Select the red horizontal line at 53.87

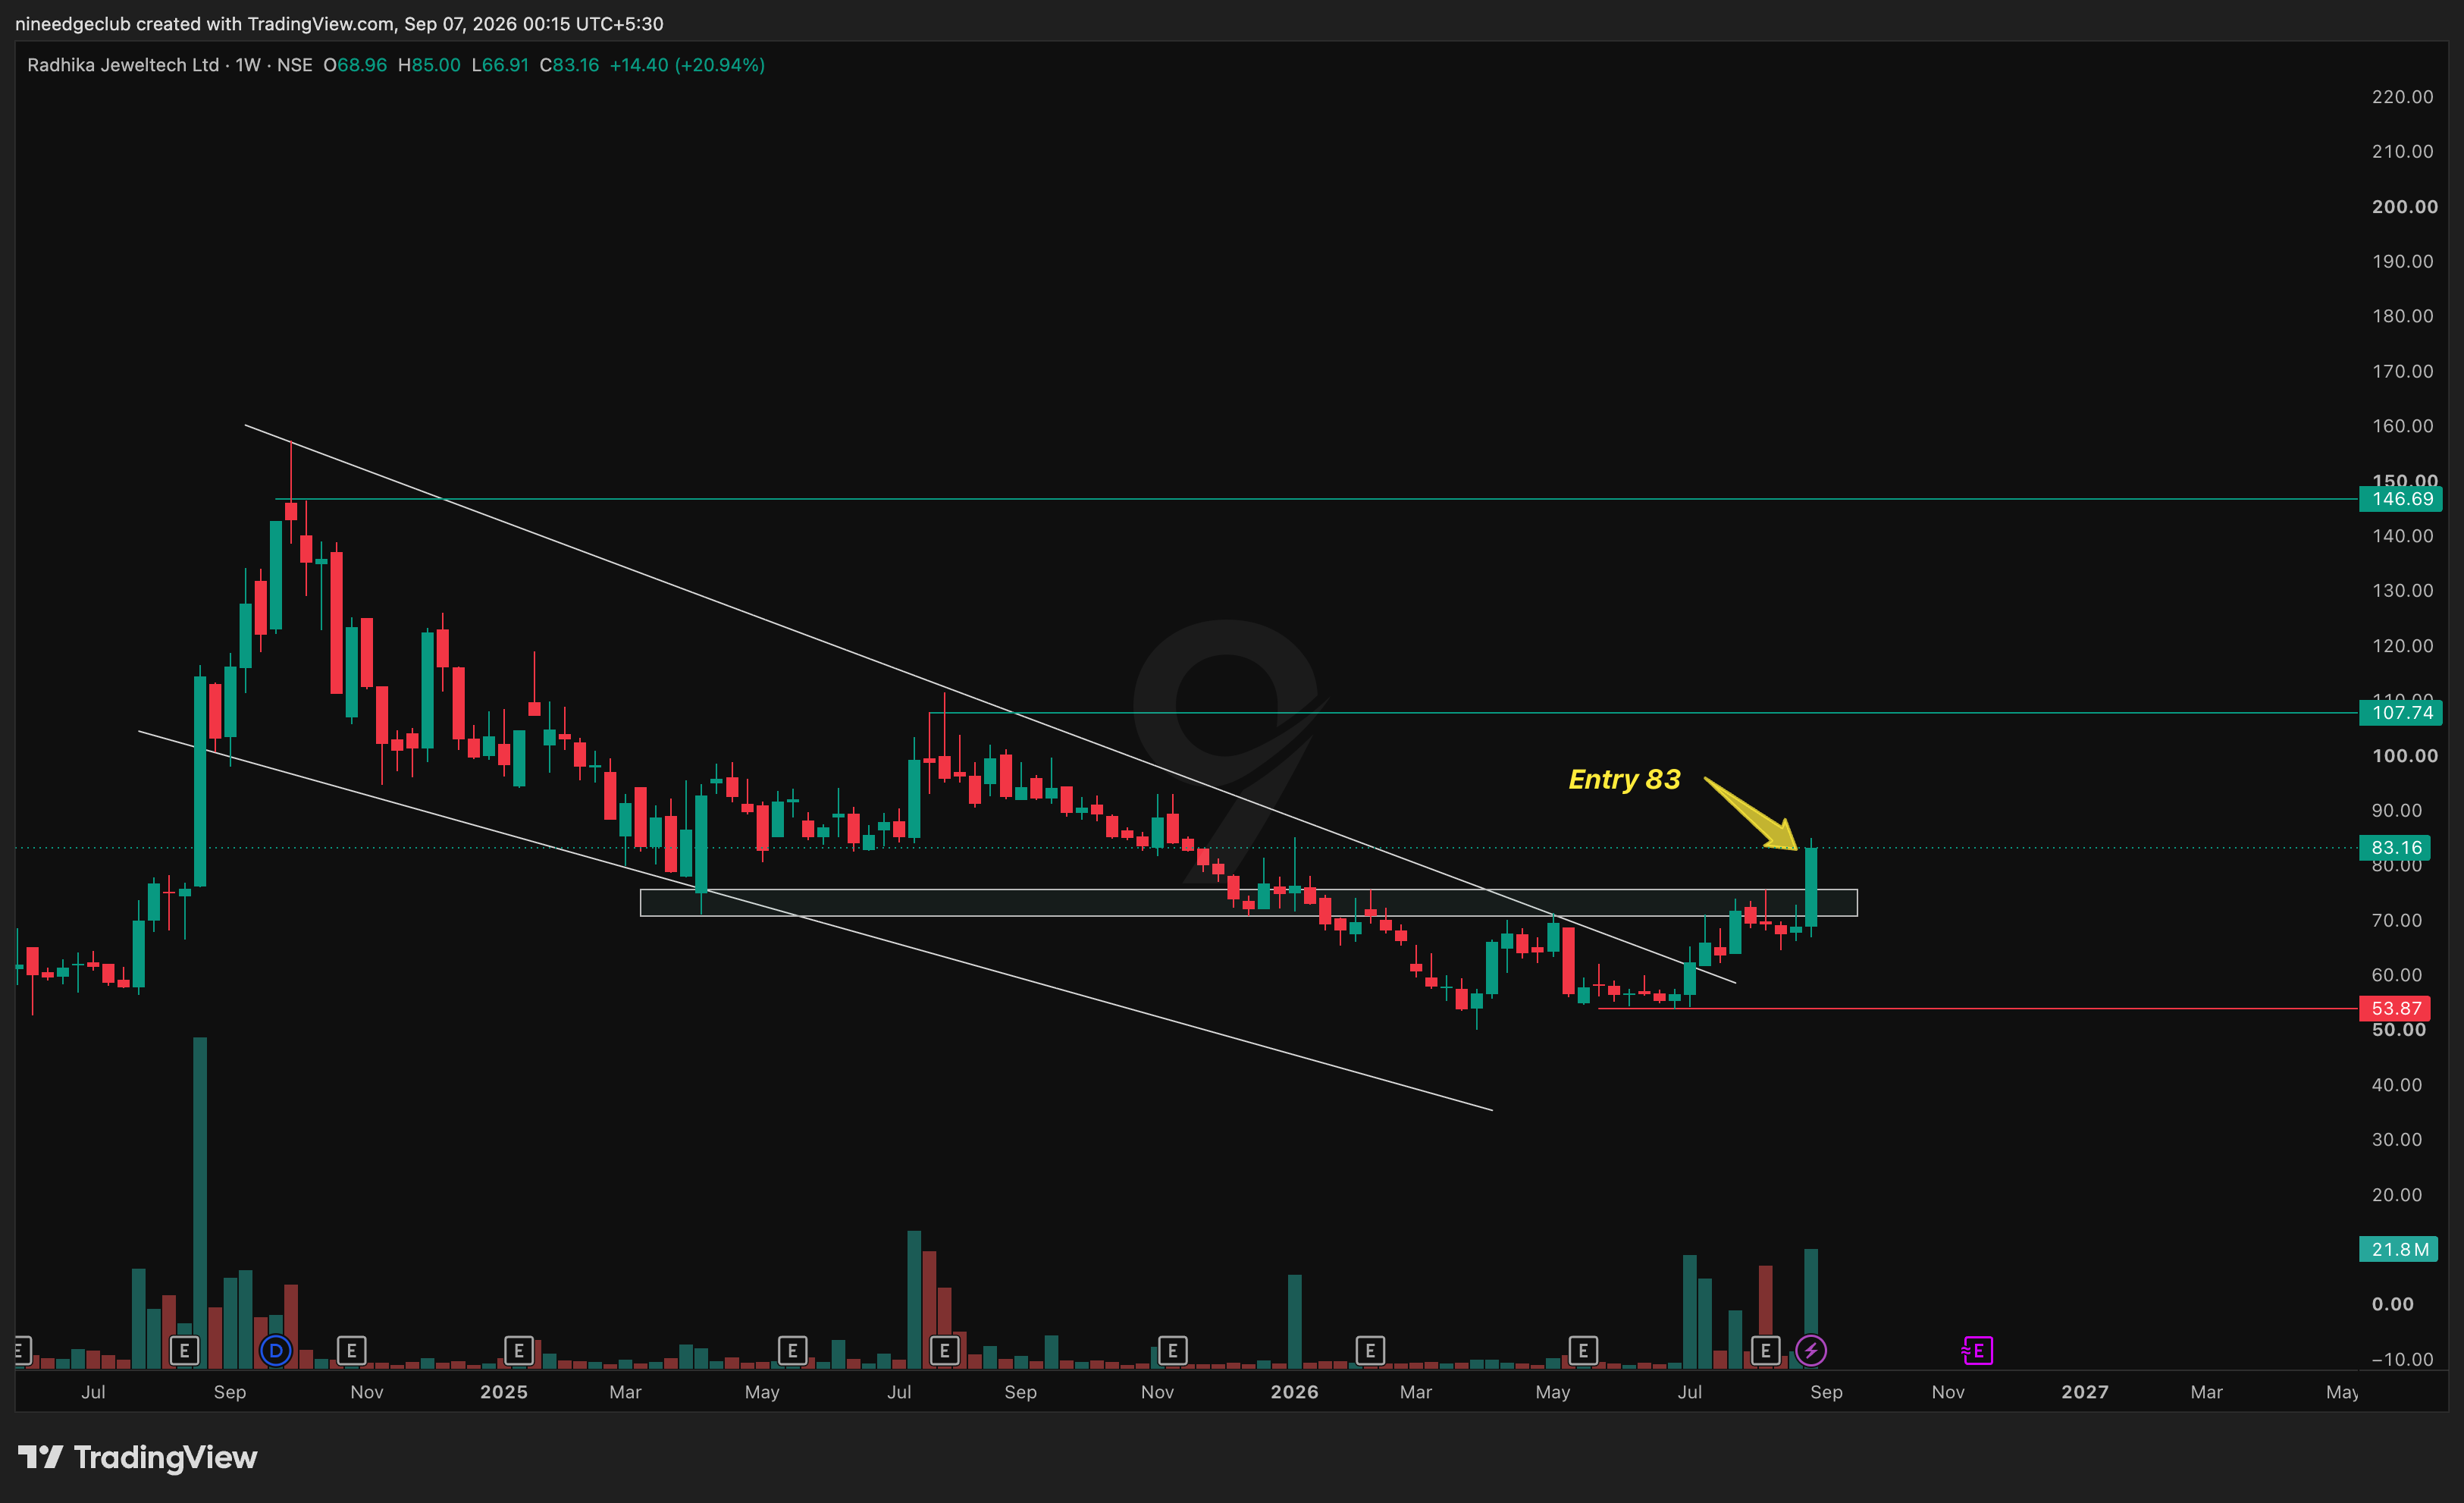1978,1008
